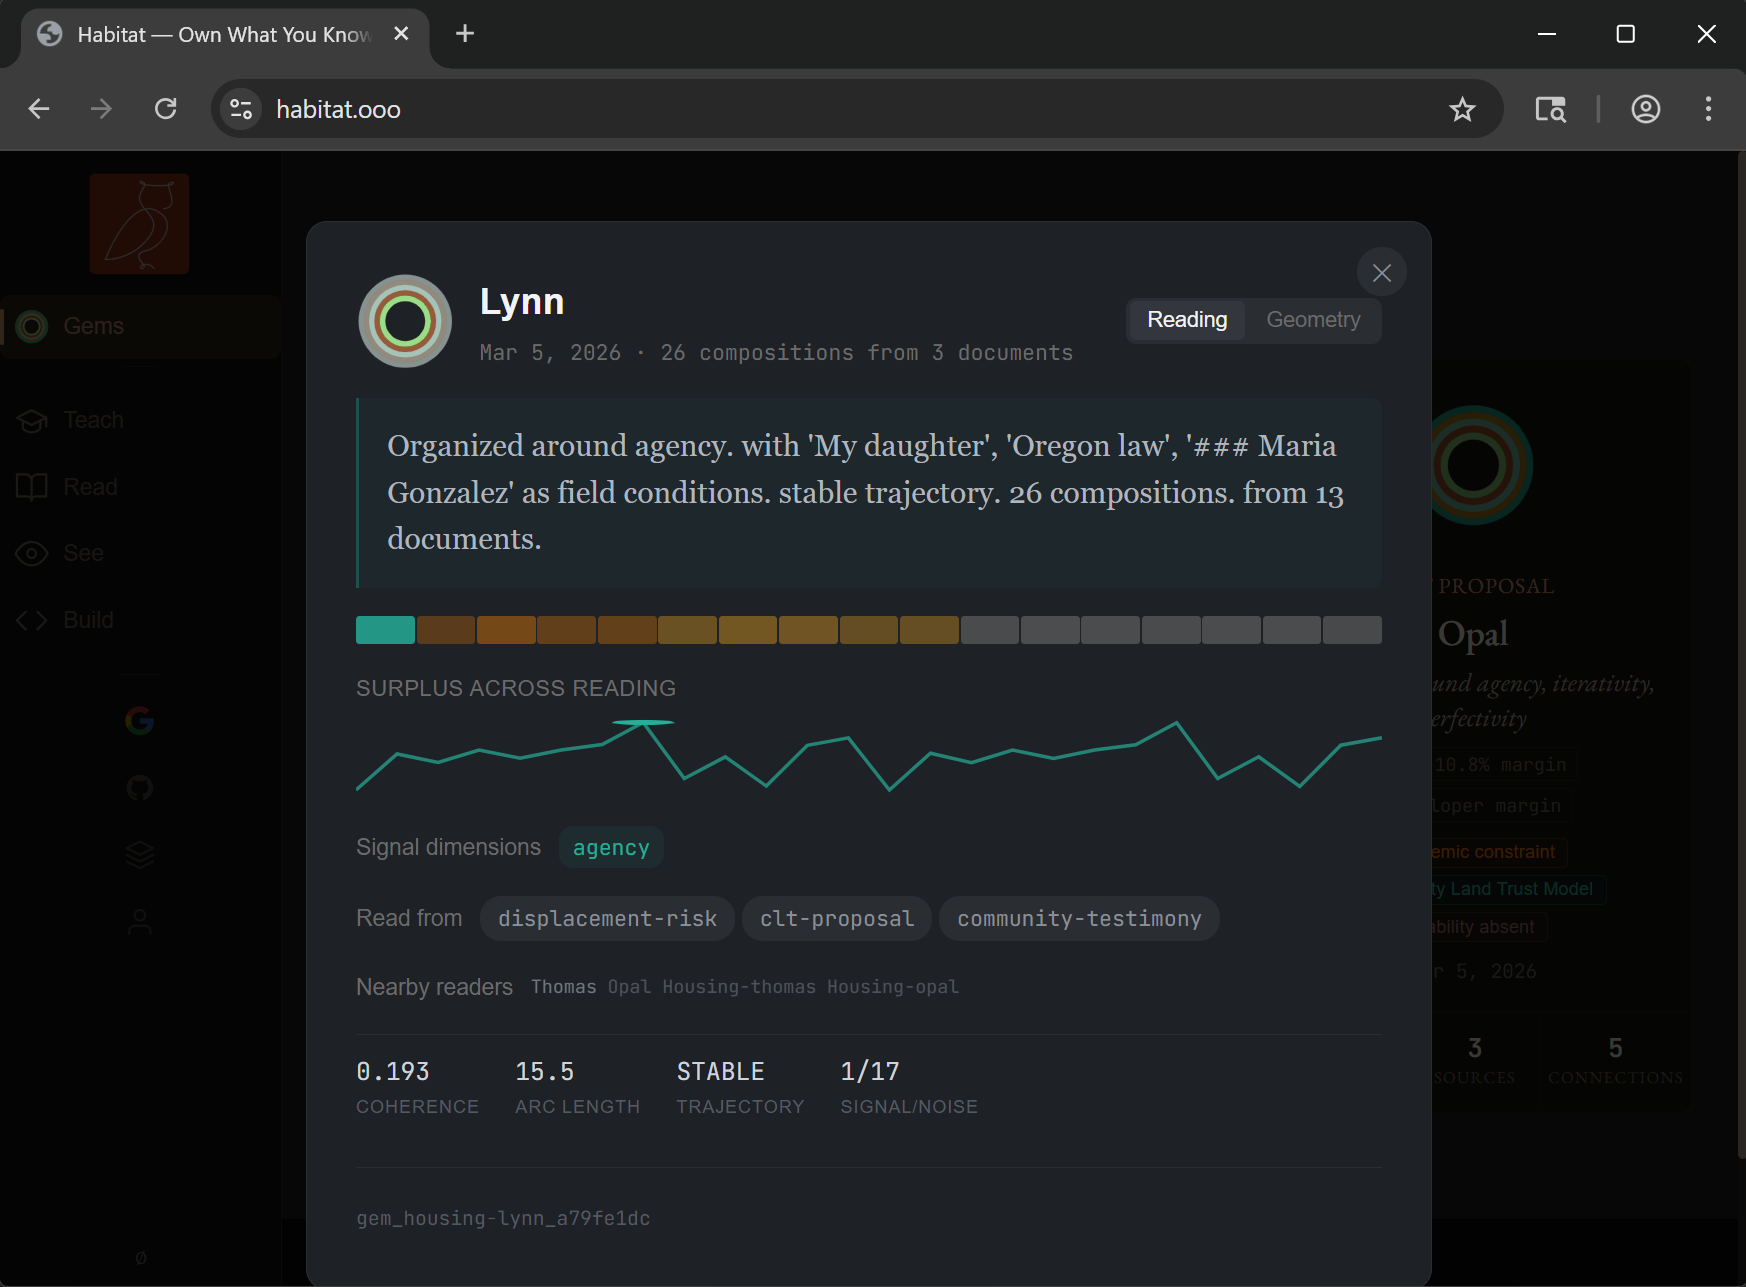Screen dimensions: 1746x1287
Task: Click the stacked layers icon in sidebar
Action: click(x=140, y=855)
